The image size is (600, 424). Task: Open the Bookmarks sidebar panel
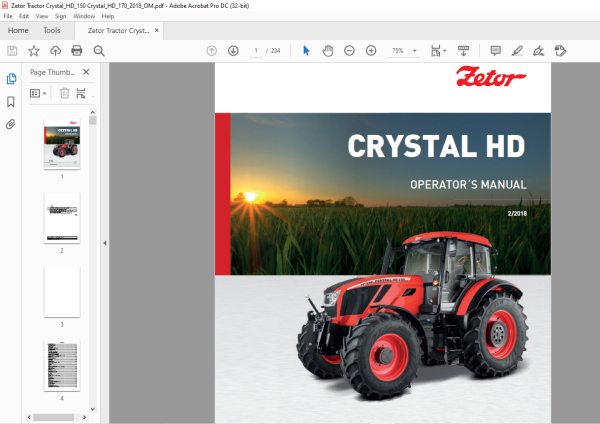[x=11, y=101]
